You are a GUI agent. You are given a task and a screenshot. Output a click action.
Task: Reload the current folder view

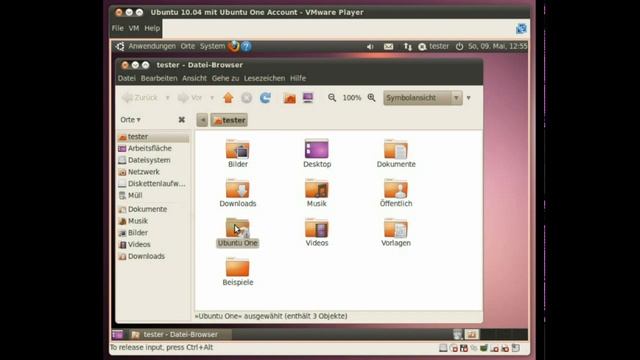[x=265, y=98]
